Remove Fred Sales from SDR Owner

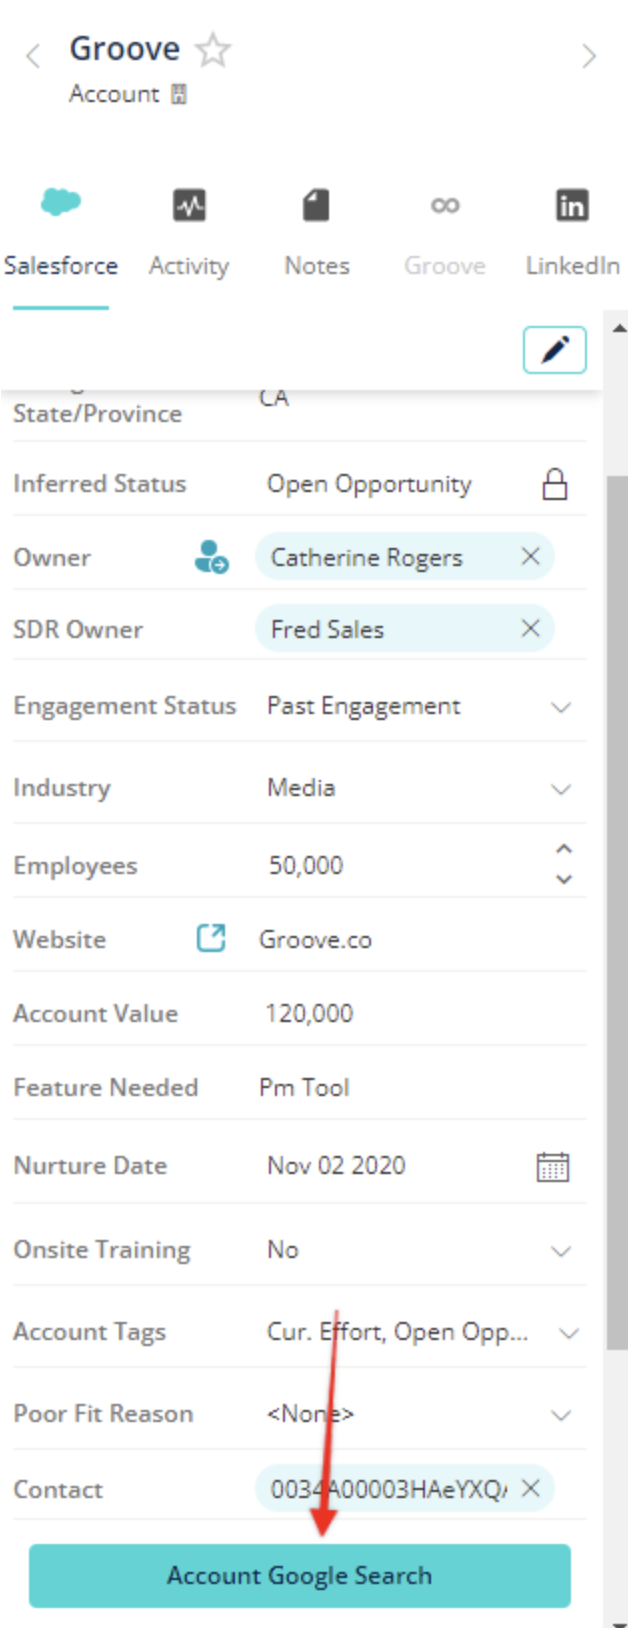coord(531,628)
